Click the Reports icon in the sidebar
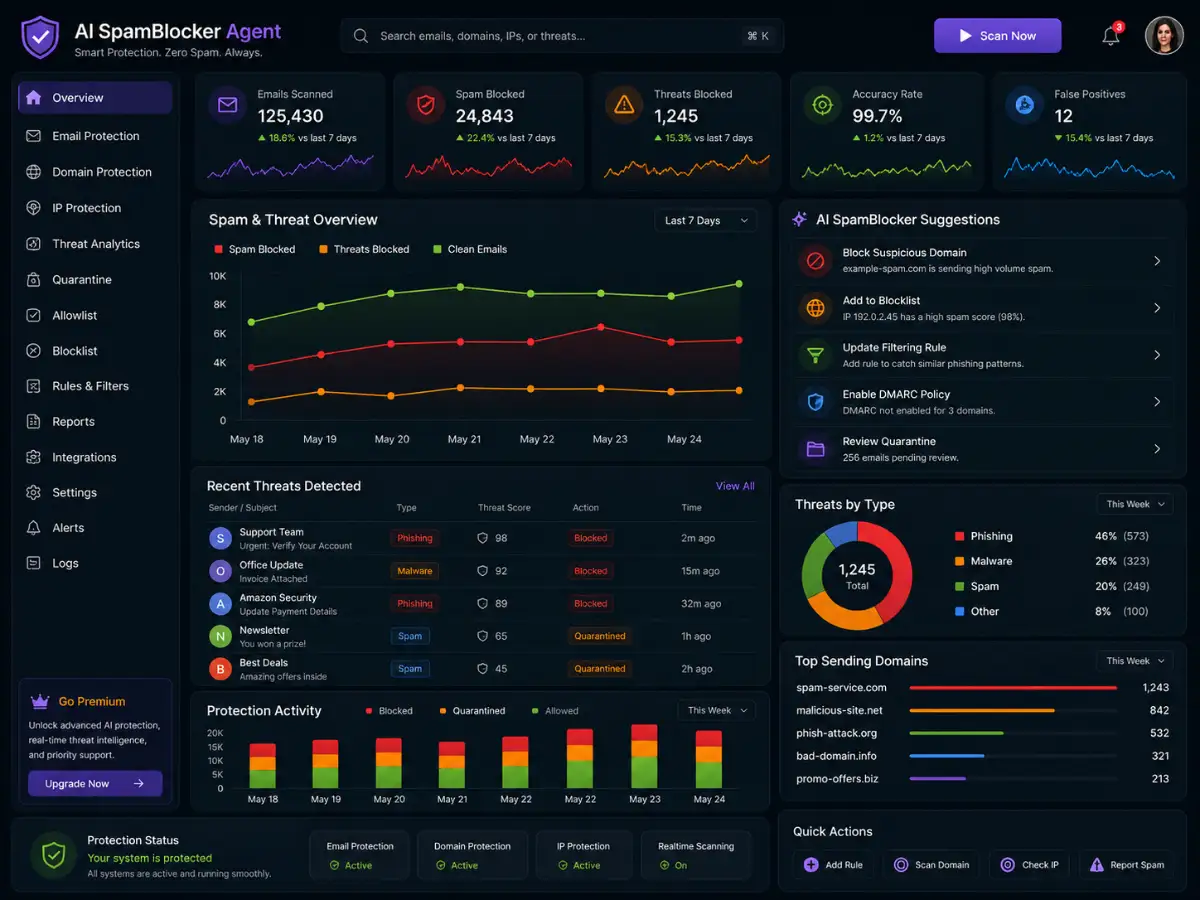Viewport: 1200px width, 900px height. (33, 422)
